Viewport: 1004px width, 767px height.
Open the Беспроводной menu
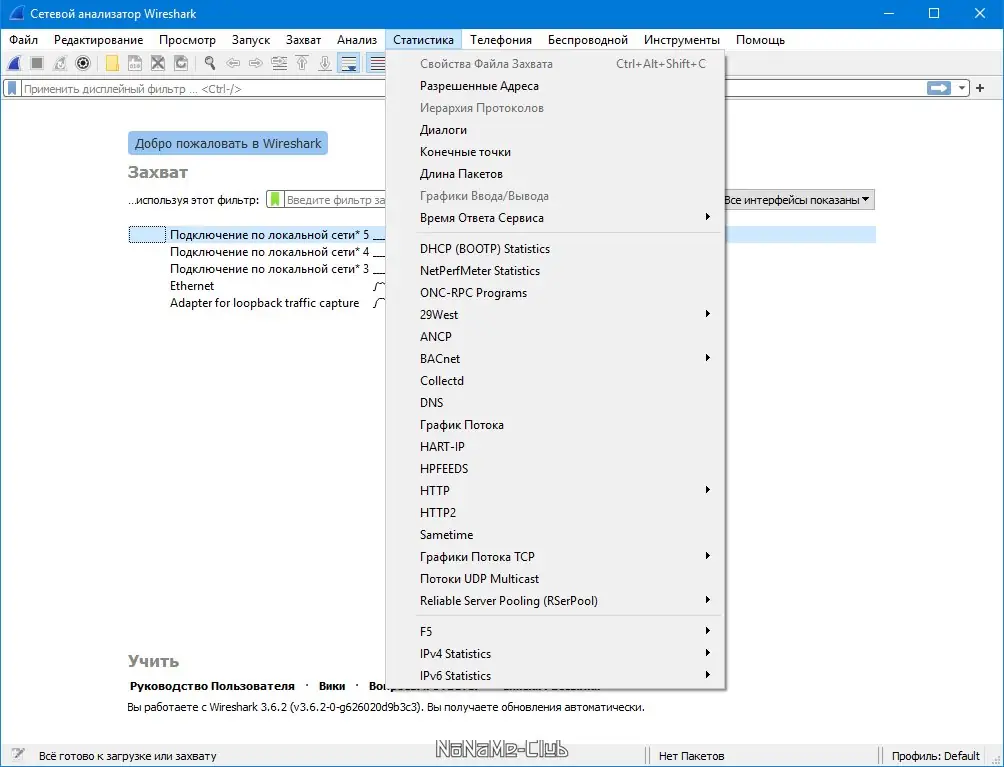pos(588,40)
